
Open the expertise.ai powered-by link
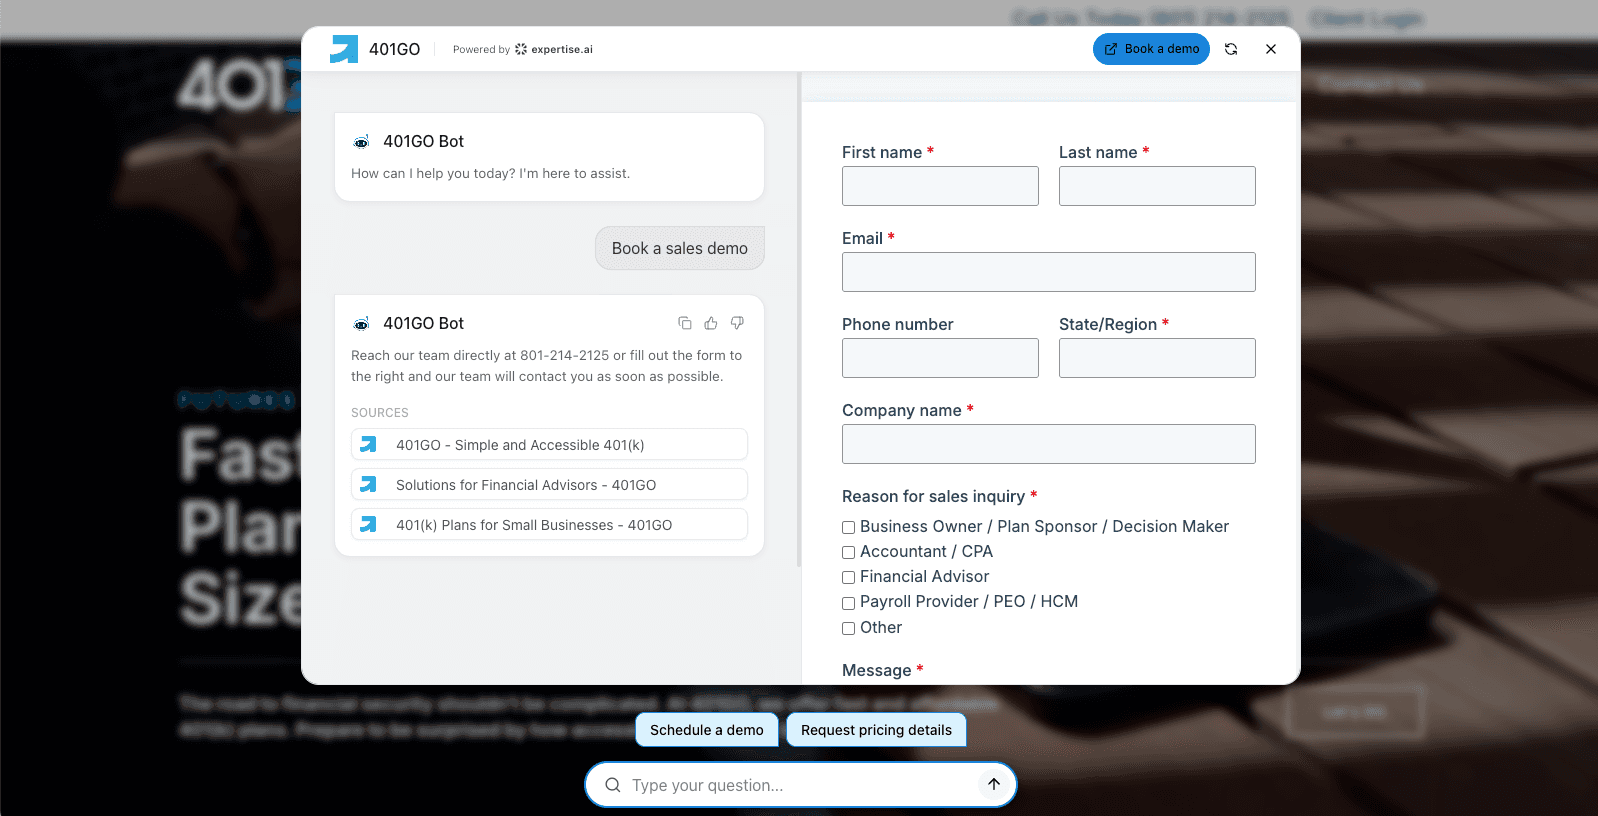tap(553, 49)
